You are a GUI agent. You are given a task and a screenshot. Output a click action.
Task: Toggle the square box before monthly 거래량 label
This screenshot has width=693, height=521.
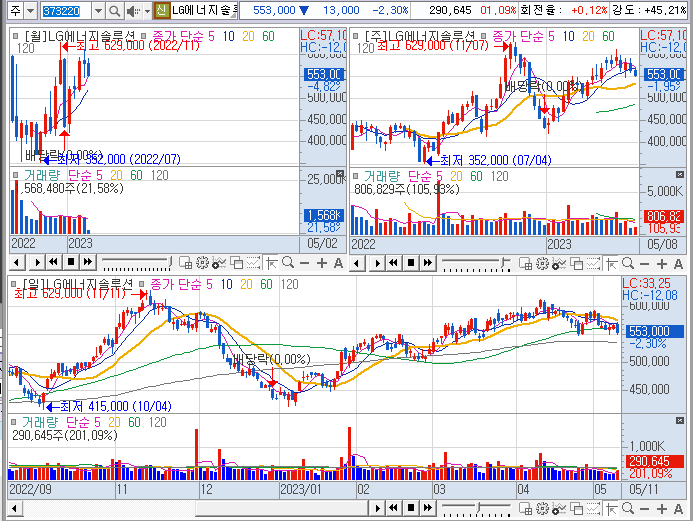pyautogui.click(x=16, y=175)
